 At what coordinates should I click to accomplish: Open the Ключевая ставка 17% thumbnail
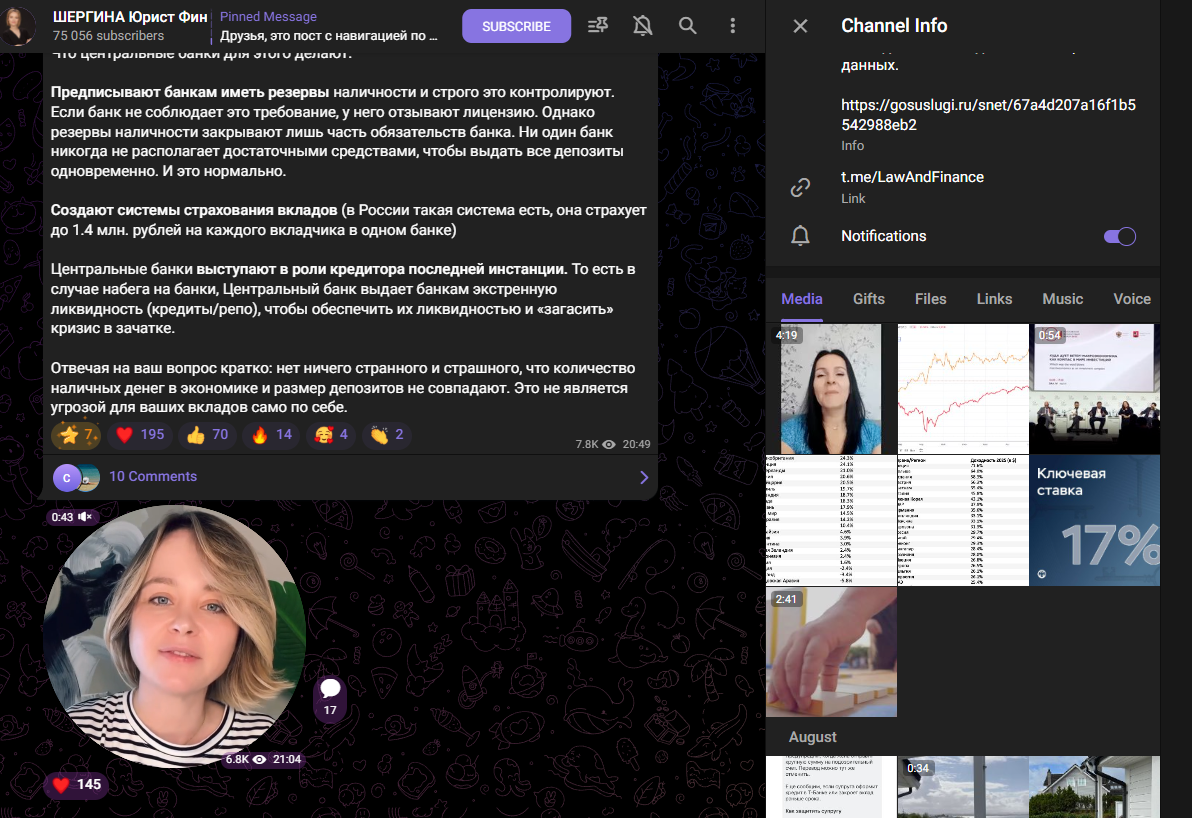coord(1094,521)
